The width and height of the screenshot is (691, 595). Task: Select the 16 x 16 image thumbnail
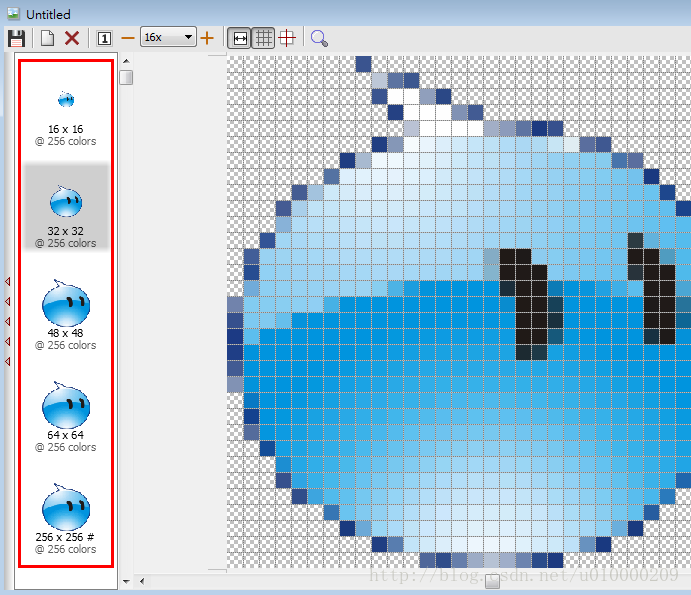tap(66, 116)
